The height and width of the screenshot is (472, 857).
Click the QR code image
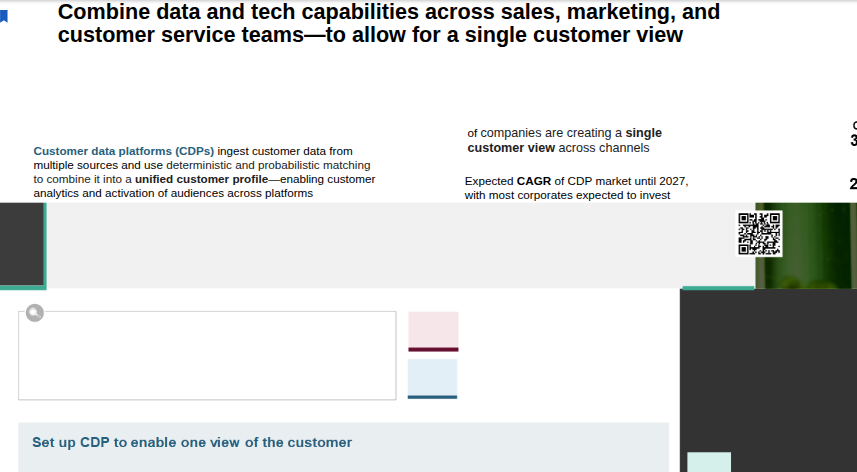click(x=759, y=234)
